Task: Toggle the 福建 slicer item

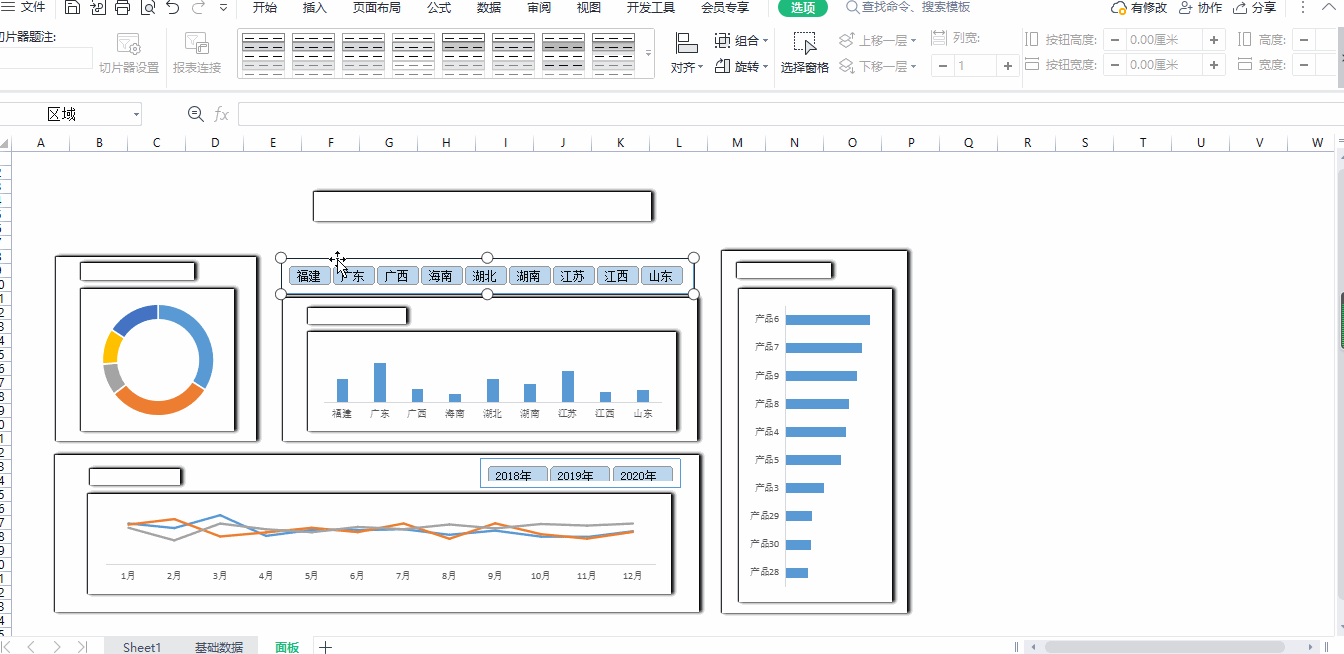Action: click(x=308, y=276)
